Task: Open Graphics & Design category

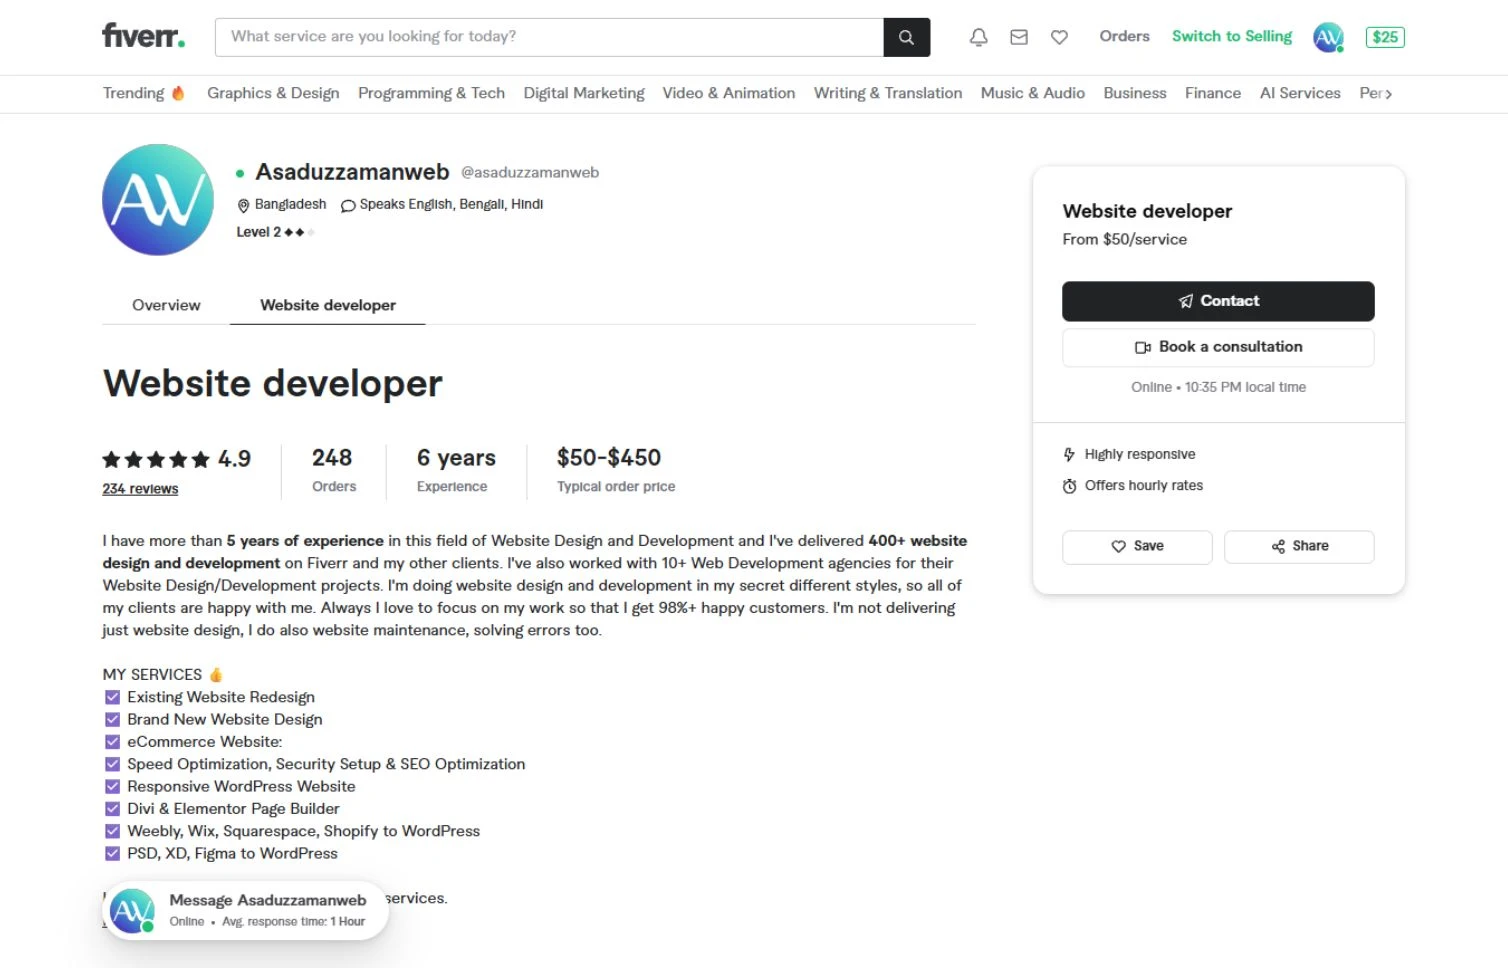Action: 273,93
